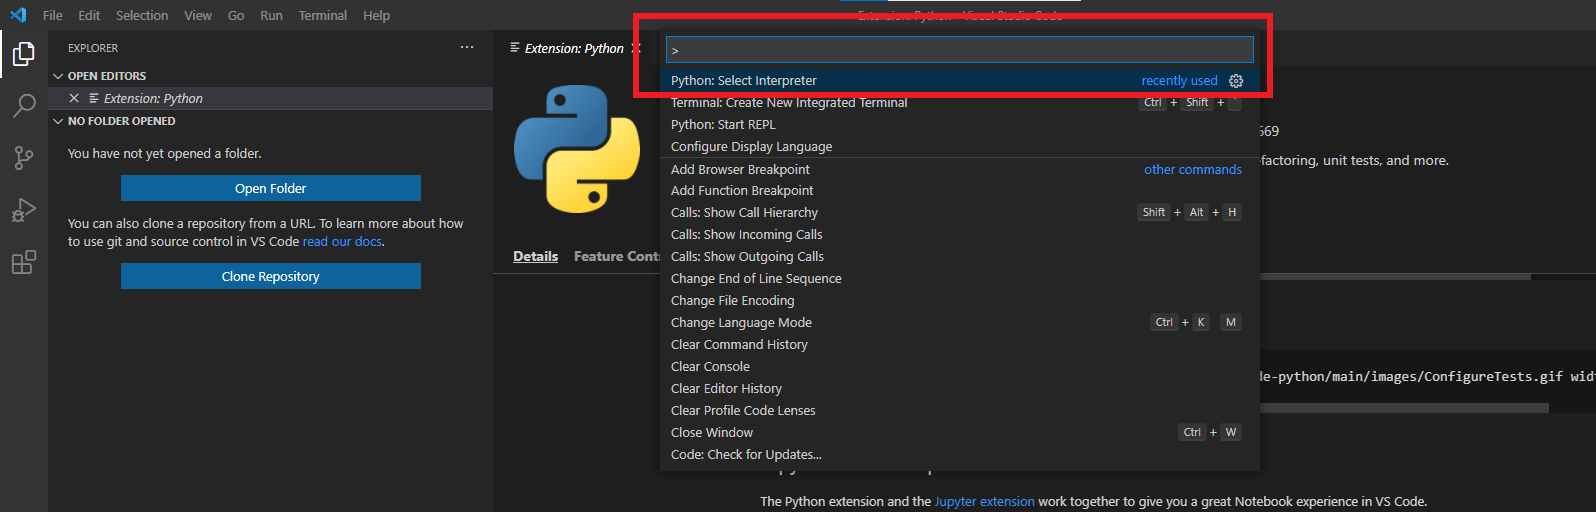1596x512 pixels.
Task: Focus the command palette input field
Action: (960, 50)
